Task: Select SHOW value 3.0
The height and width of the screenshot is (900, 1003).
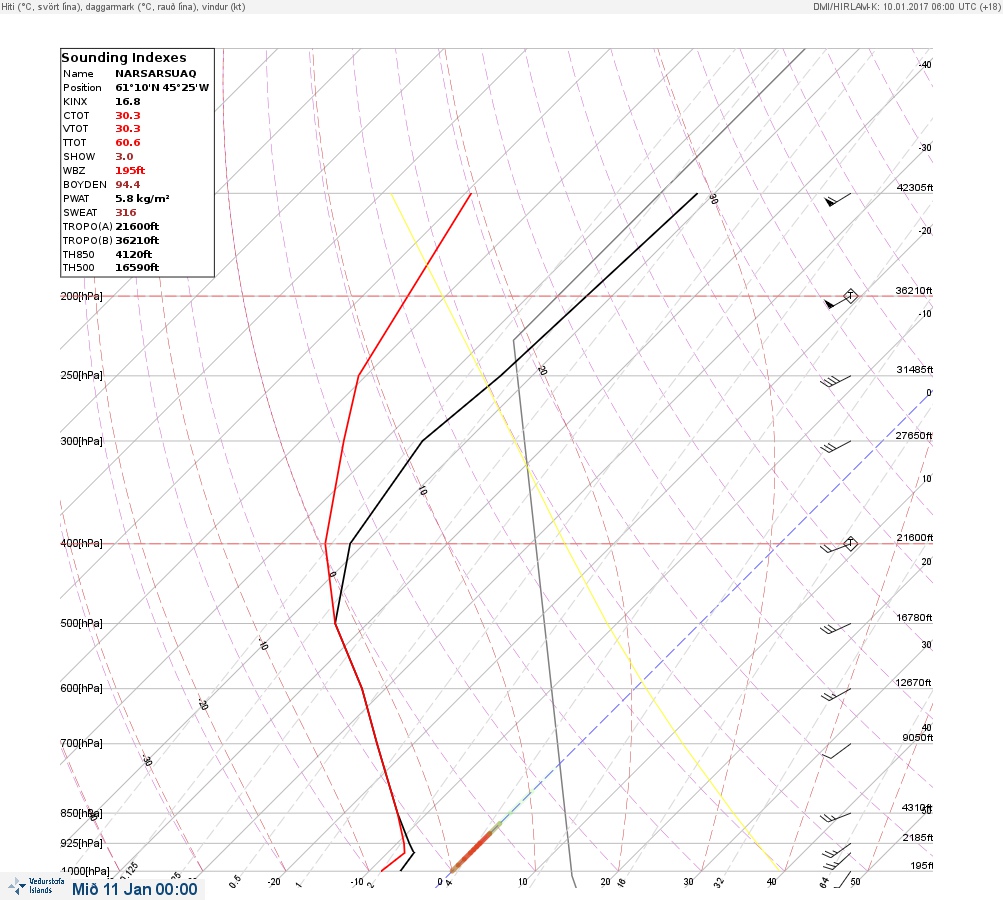Action: 124,157
